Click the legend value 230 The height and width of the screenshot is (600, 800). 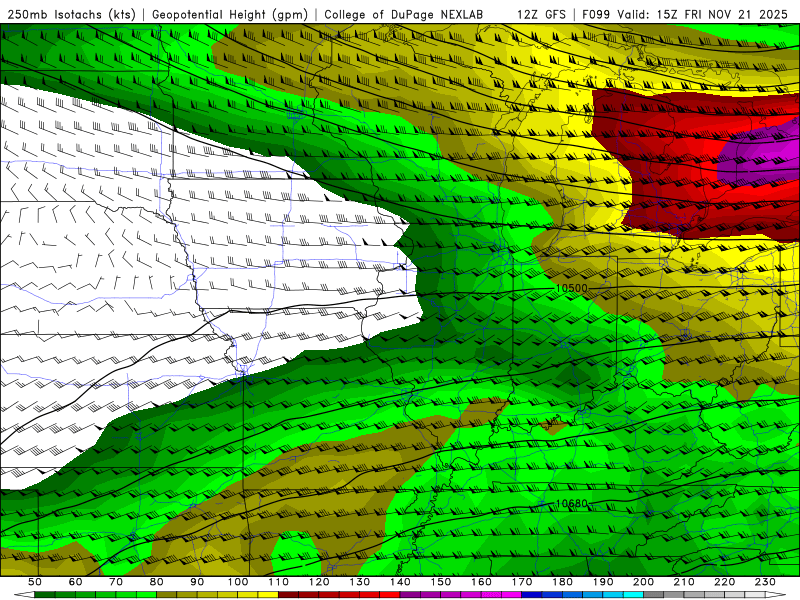(x=765, y=582)
